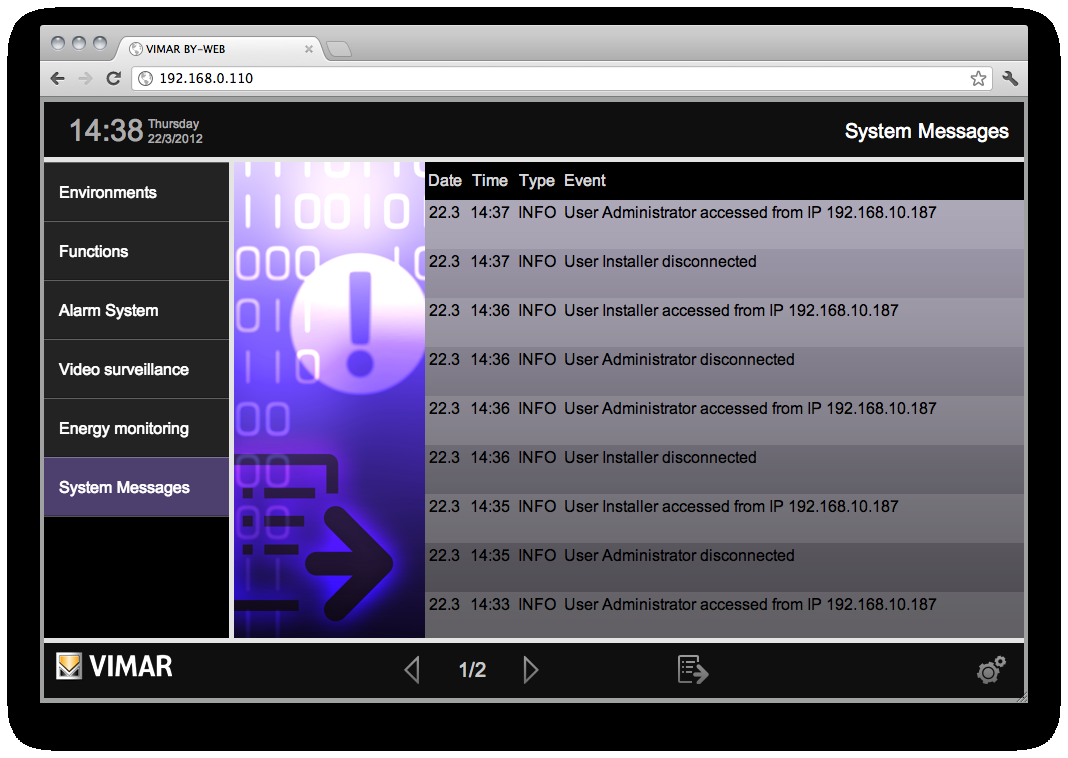The image size is (1068, 758).
Task: Click the address bar showing 192.168.0.110
Action: [x=563, y=78]
